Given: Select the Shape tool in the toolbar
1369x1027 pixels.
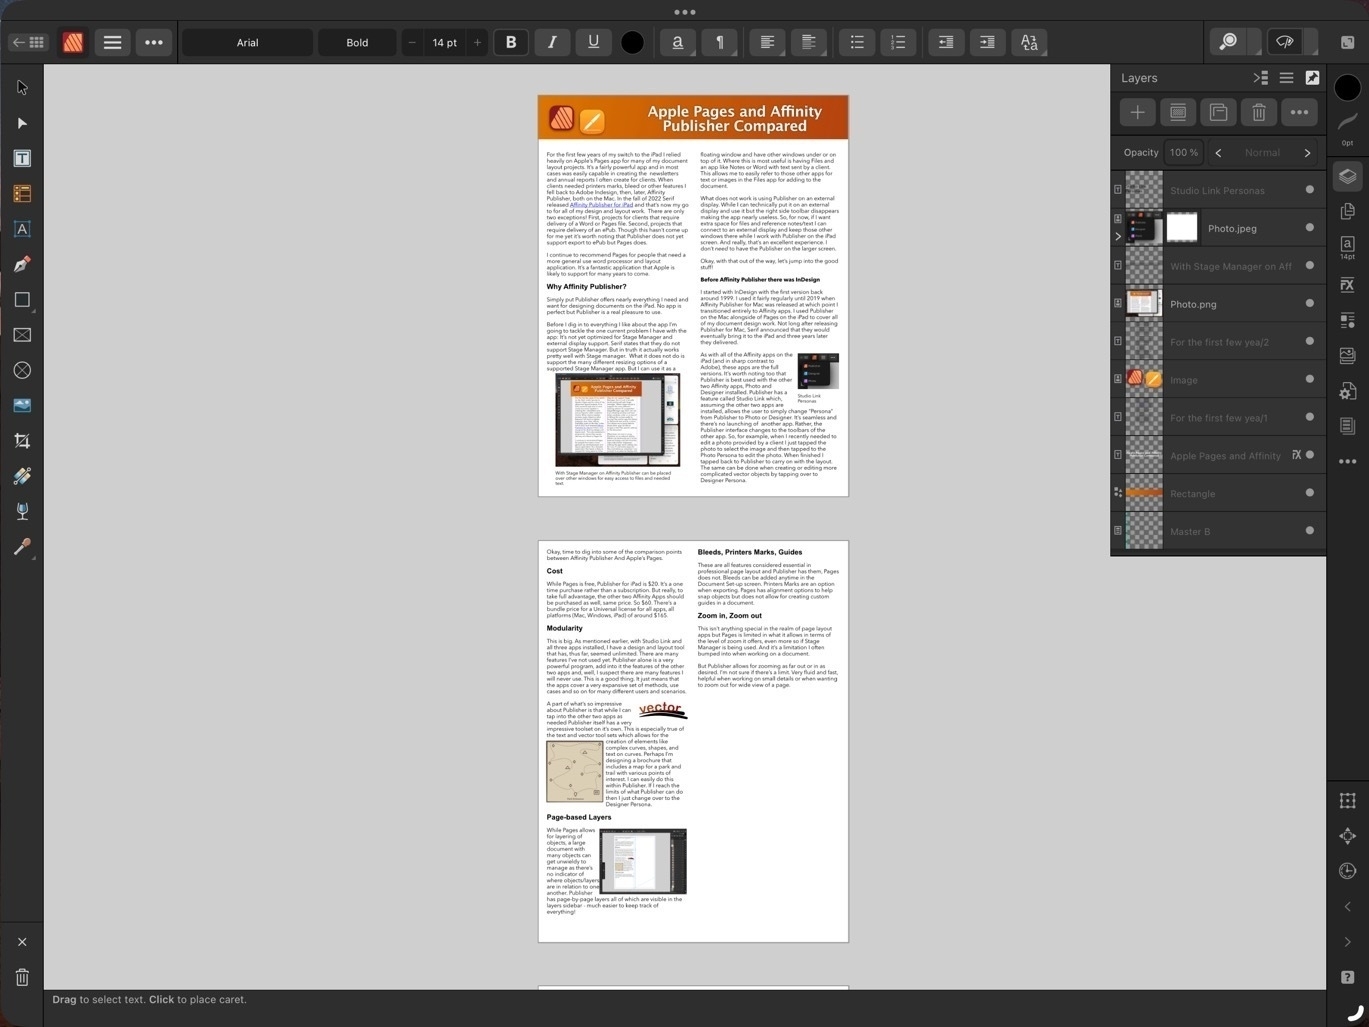Looking at the screenshot, I should 22,299.
